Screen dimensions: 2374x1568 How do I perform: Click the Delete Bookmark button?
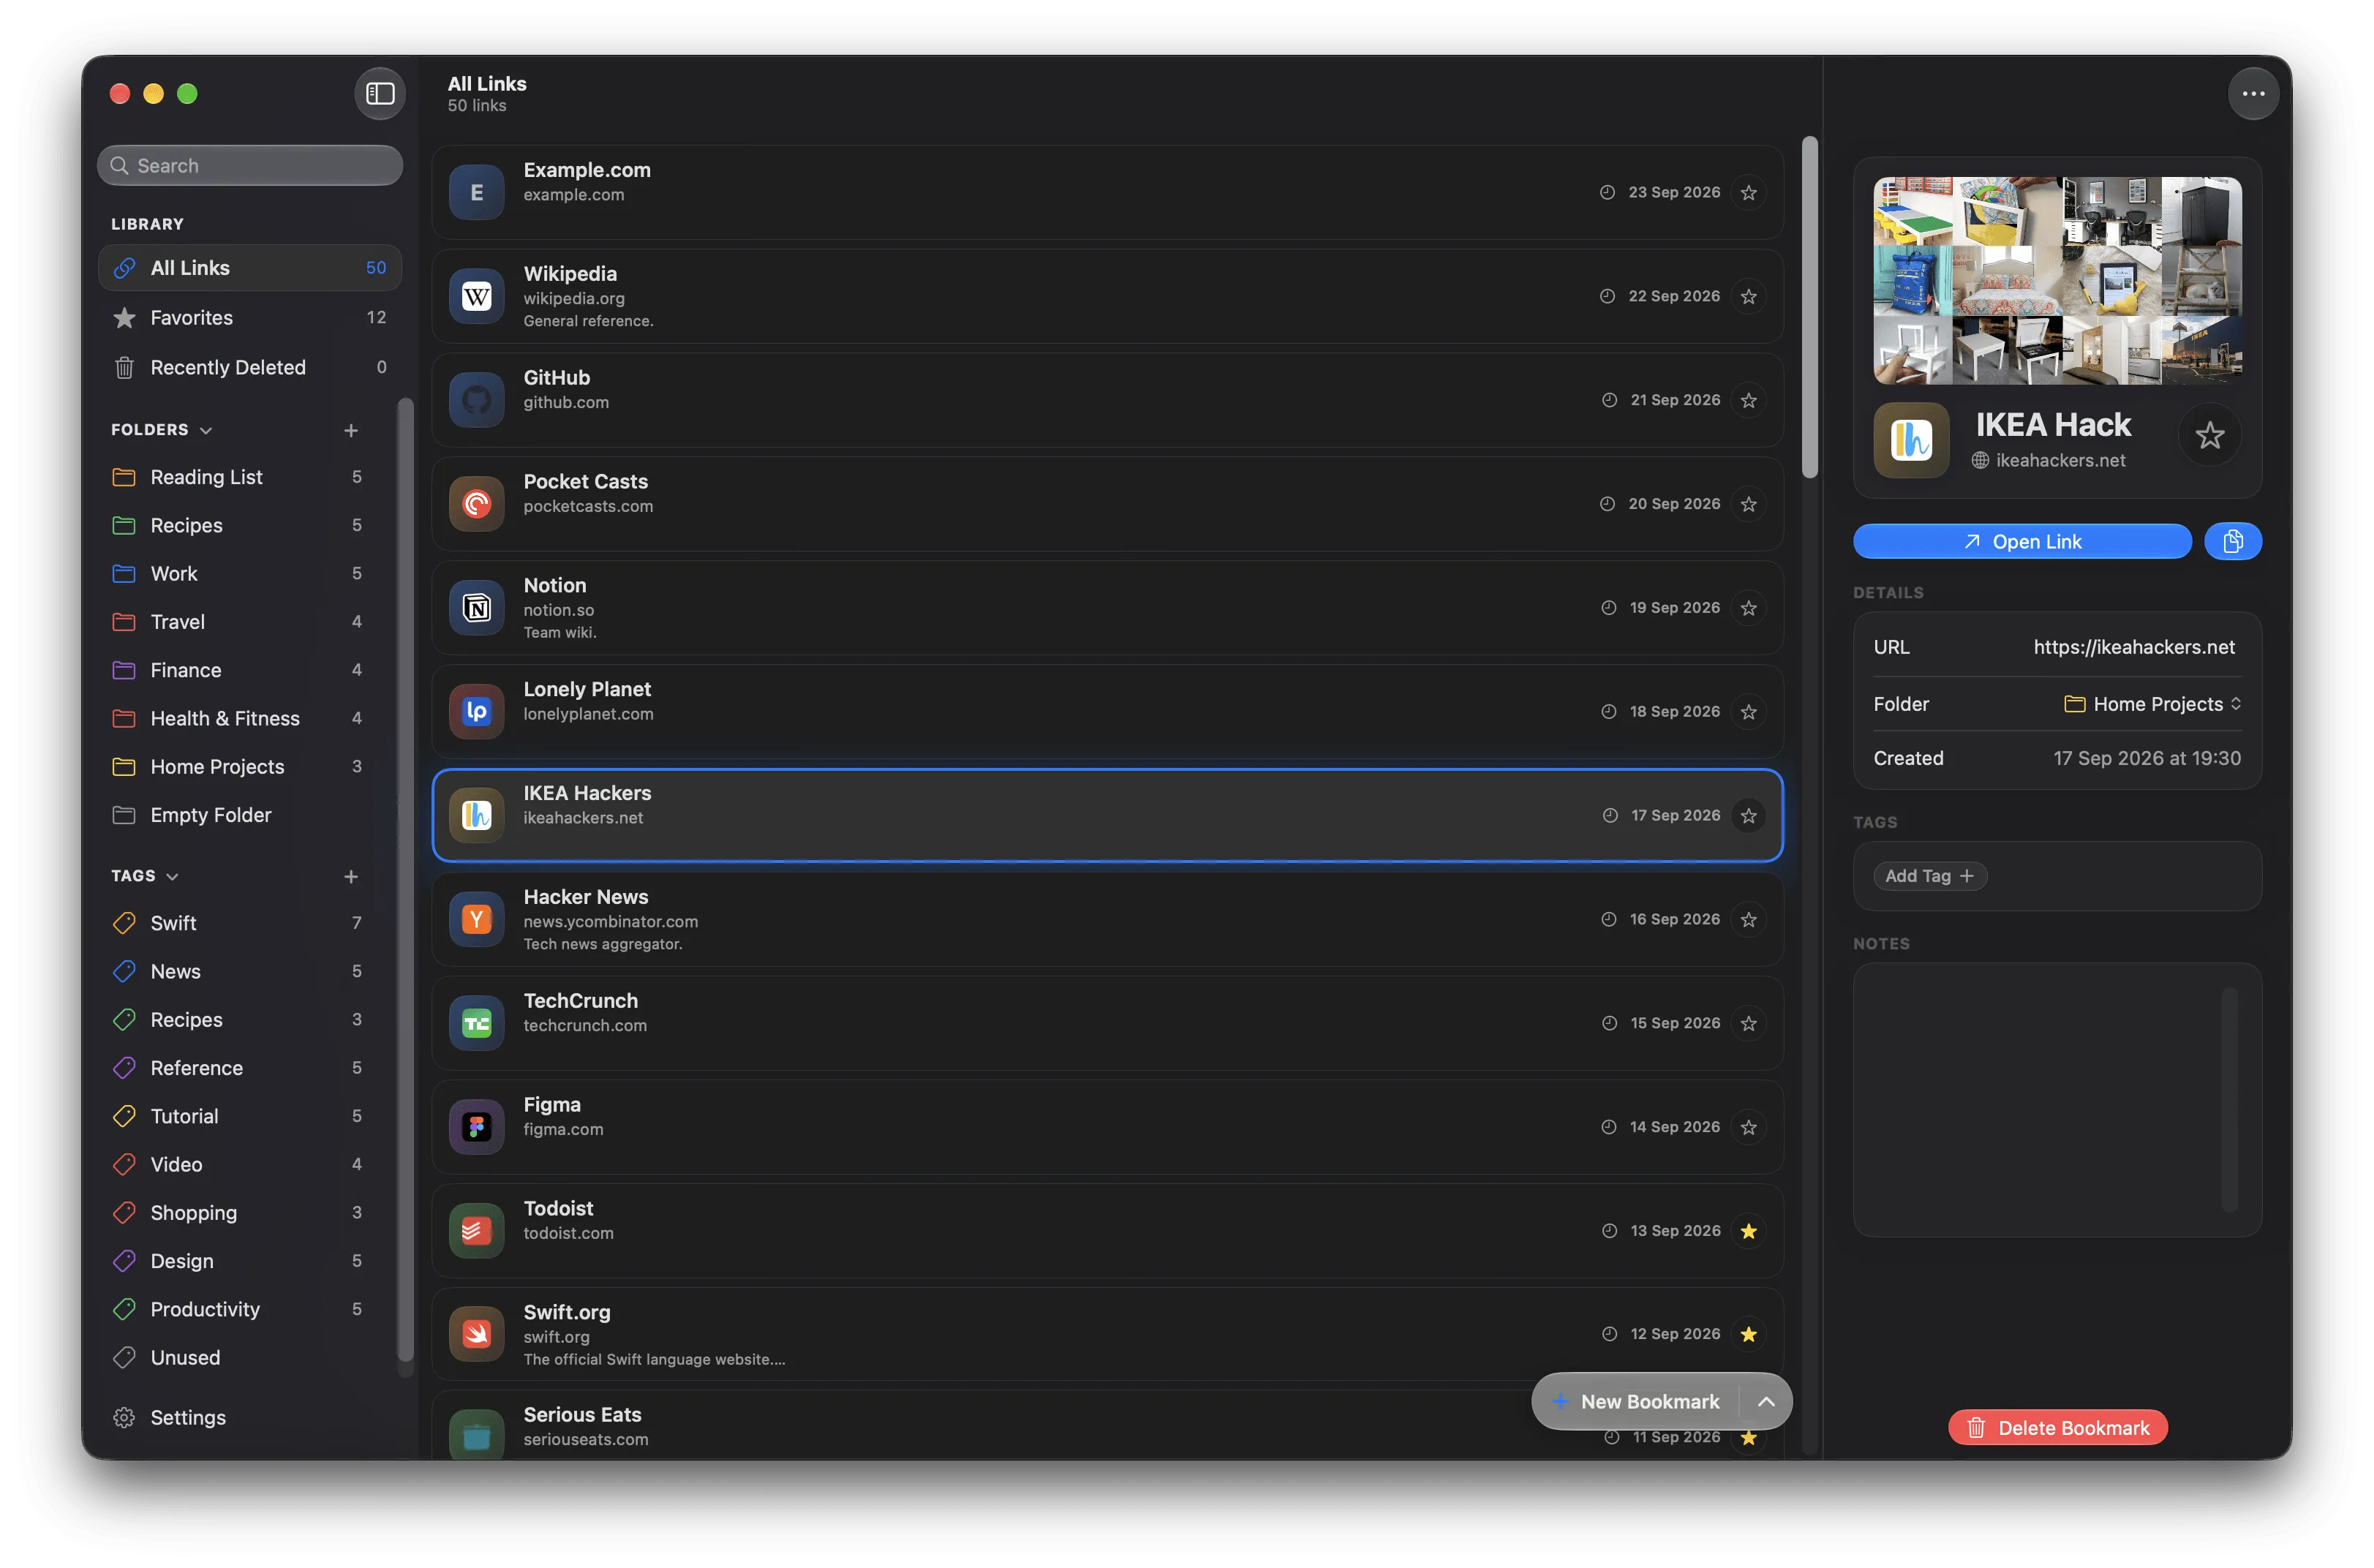[2057, 1427]
